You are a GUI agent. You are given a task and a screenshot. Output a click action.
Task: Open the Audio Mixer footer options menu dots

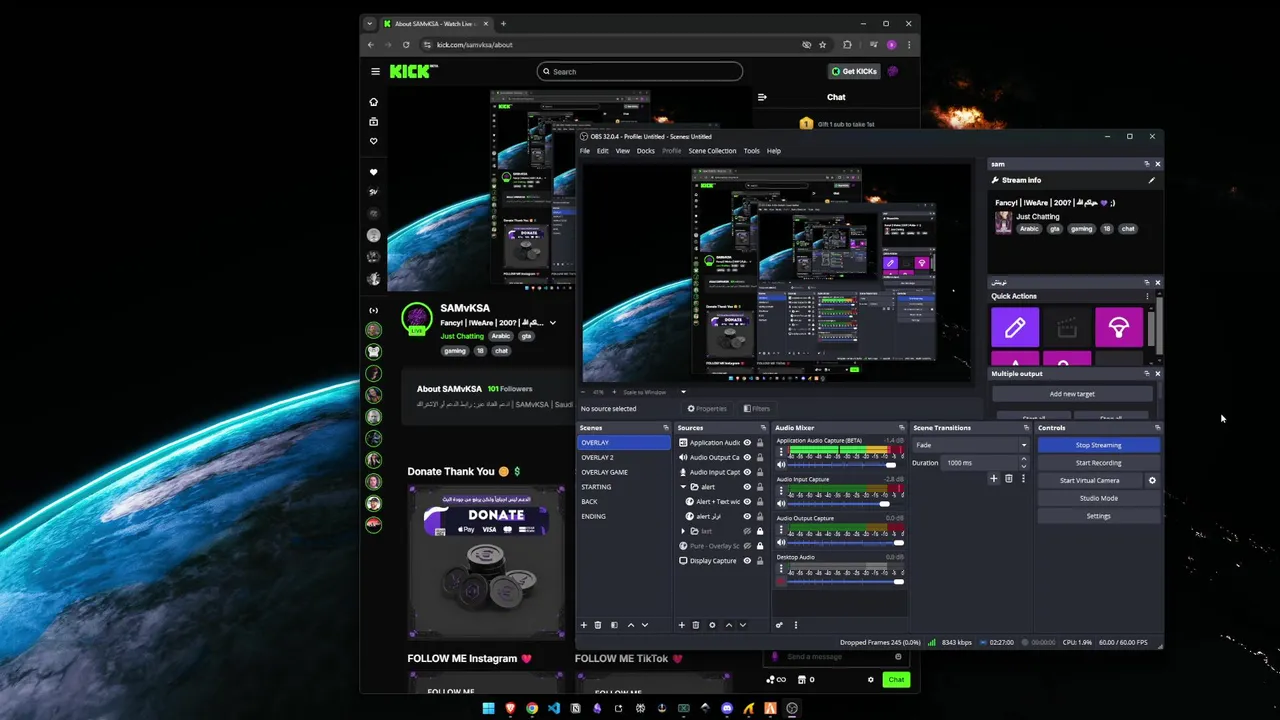point(796,625)
